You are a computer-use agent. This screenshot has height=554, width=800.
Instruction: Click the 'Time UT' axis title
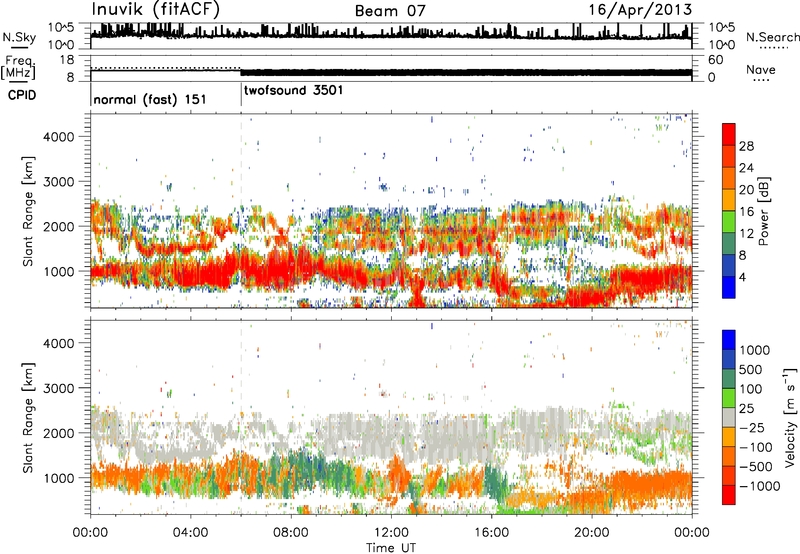(x=391, y=547)
